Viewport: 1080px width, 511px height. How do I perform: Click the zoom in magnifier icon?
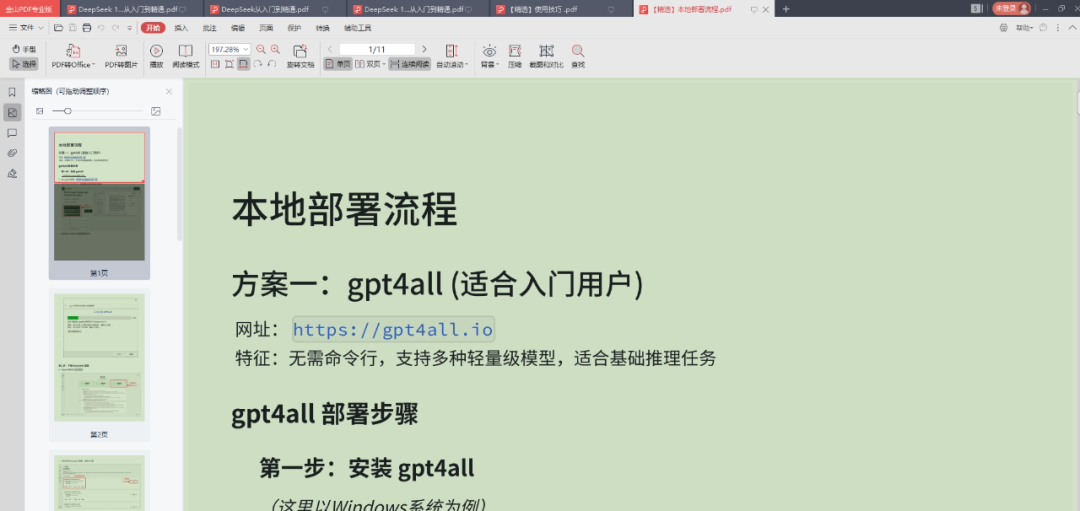(x=276, y=50)
